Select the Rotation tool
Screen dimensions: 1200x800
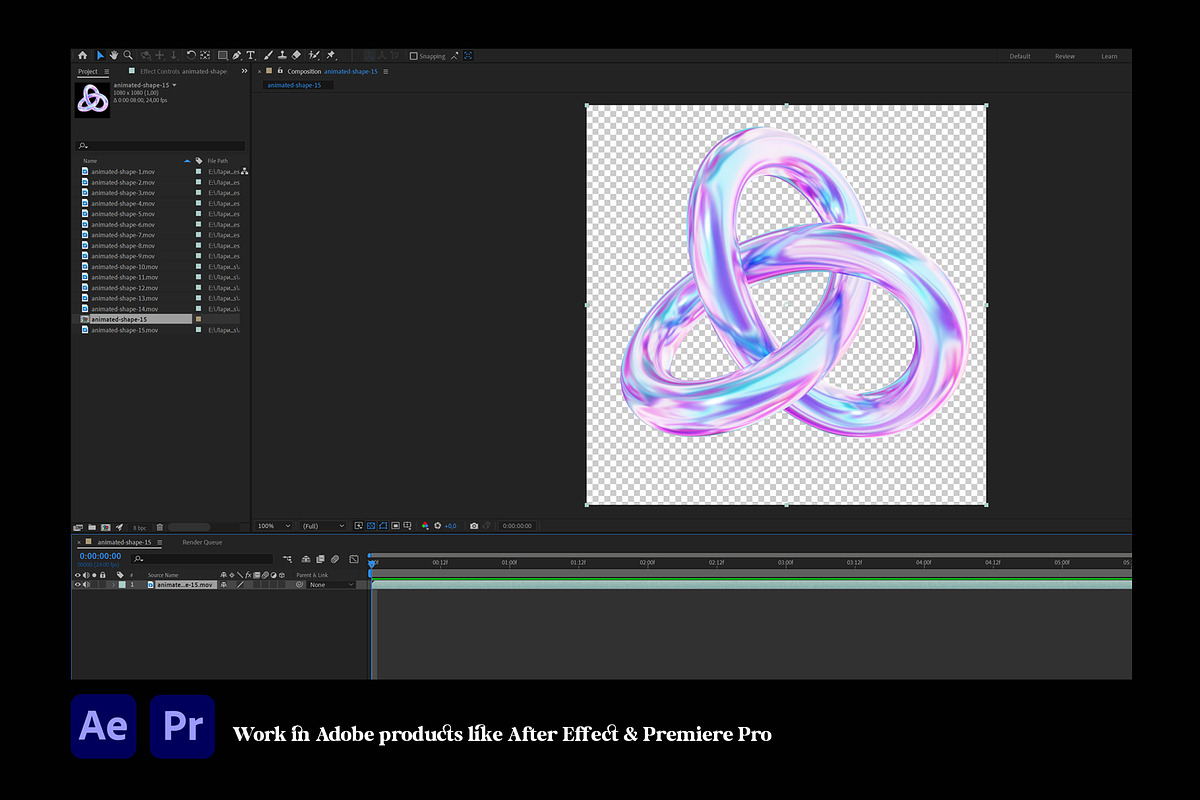191,55
